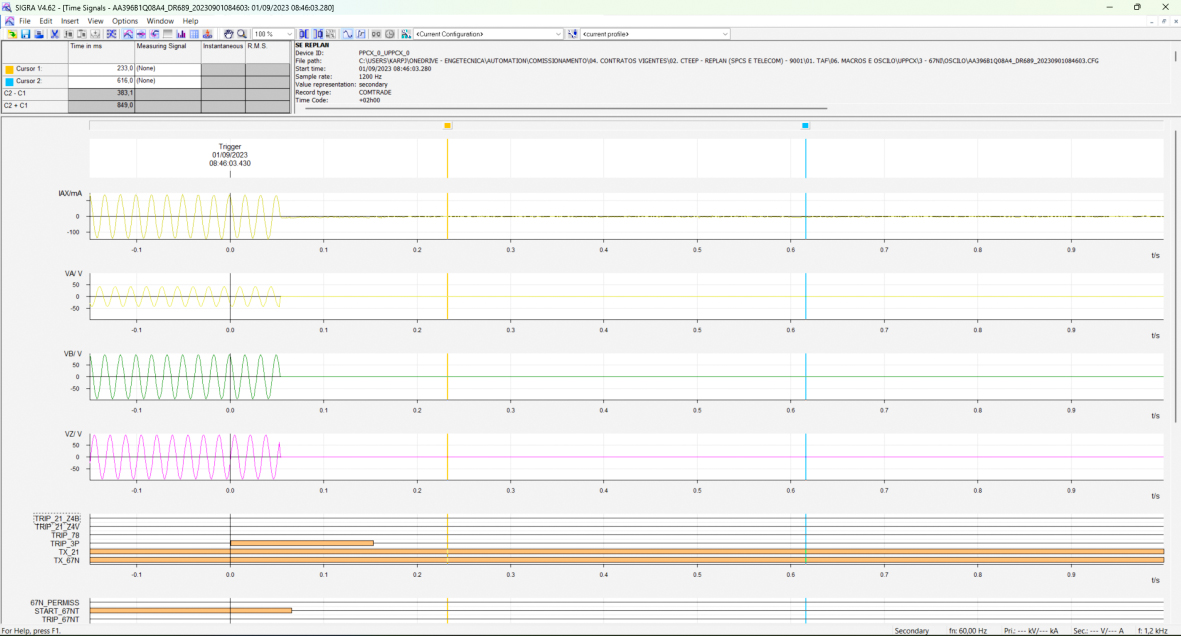Open the current profile dropdown
This screenshot has height=636, width=1181.
[724, 34]
